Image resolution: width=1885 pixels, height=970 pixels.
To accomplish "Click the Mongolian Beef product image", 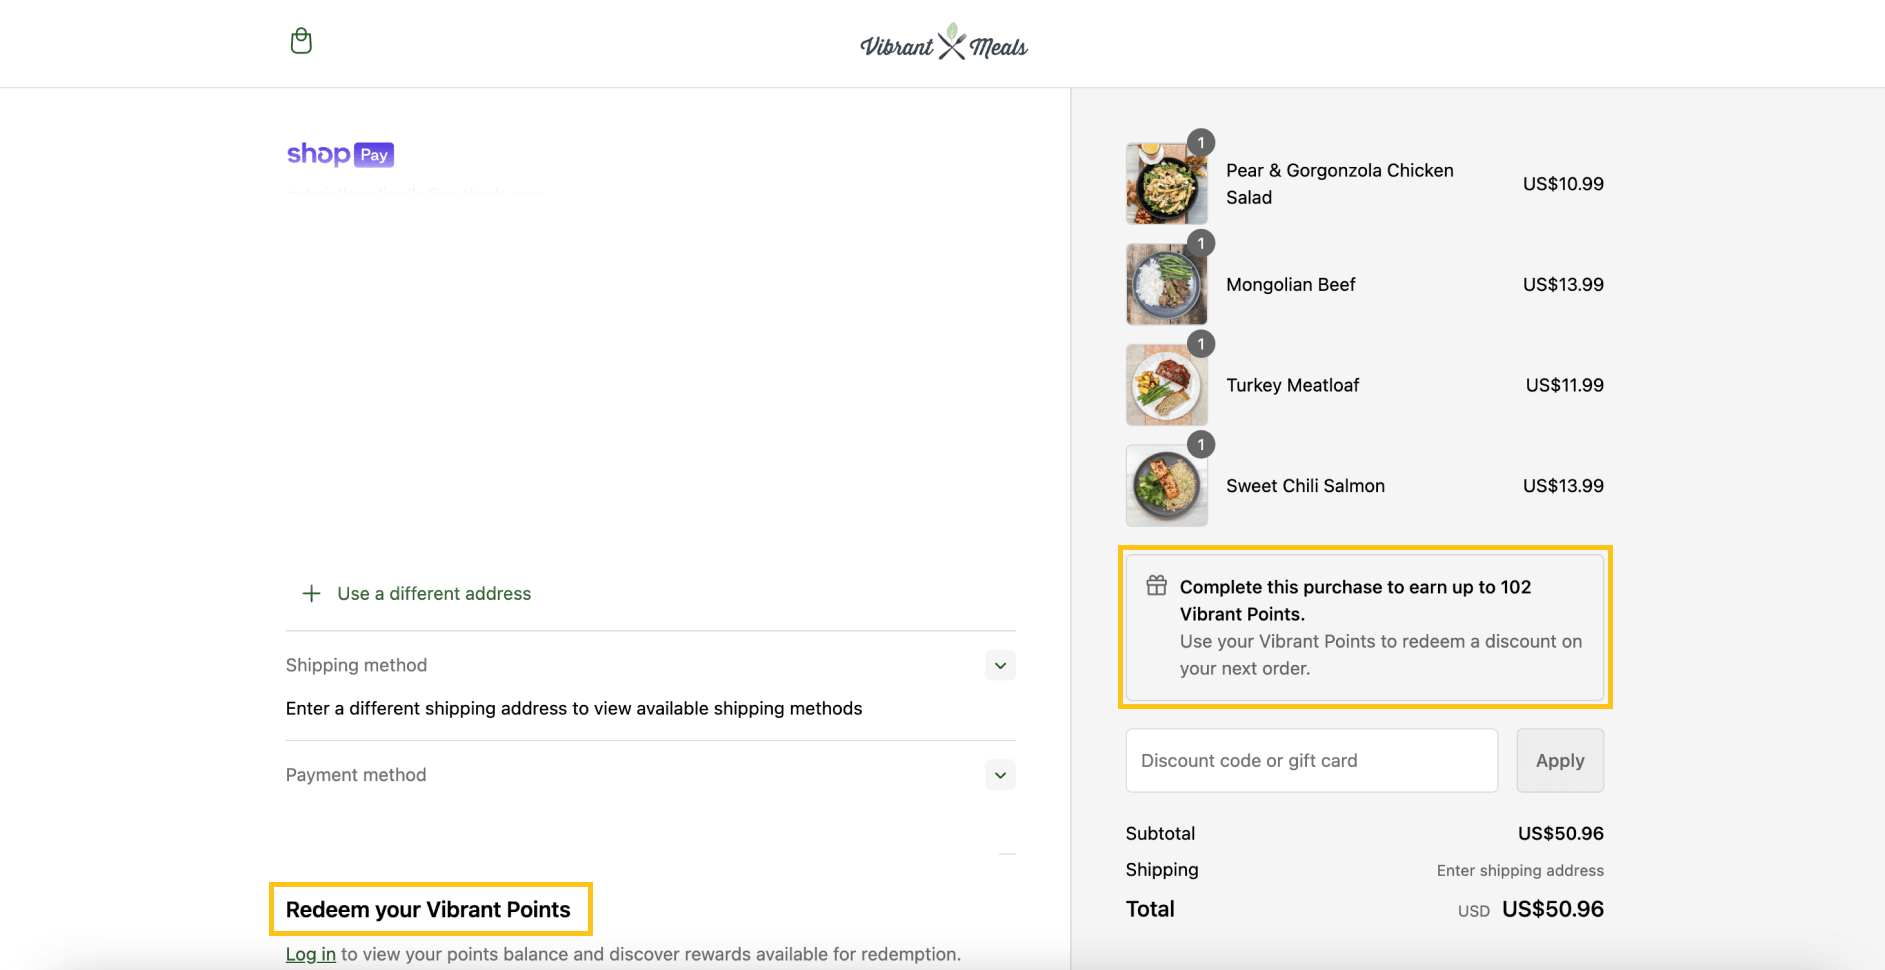I will [1166, 284].
